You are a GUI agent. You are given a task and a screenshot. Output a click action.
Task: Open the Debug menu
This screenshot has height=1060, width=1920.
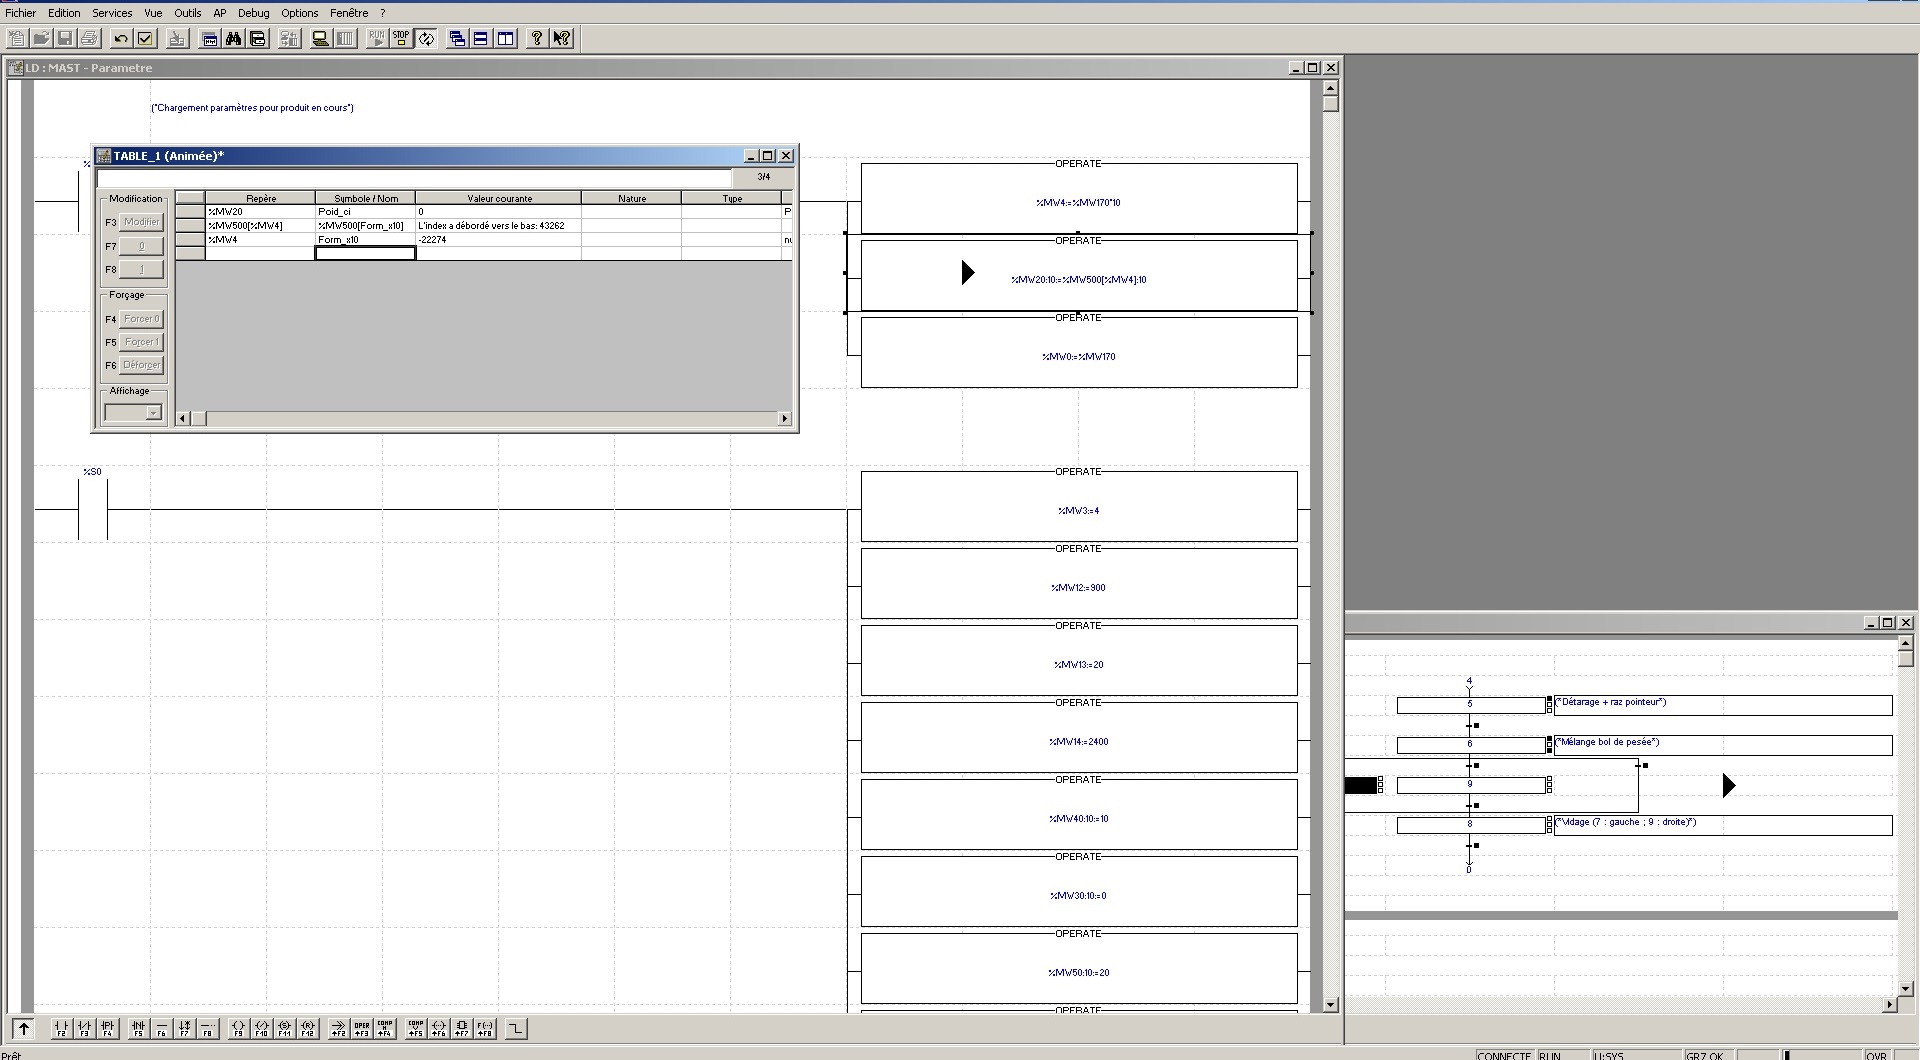point(253,13)
